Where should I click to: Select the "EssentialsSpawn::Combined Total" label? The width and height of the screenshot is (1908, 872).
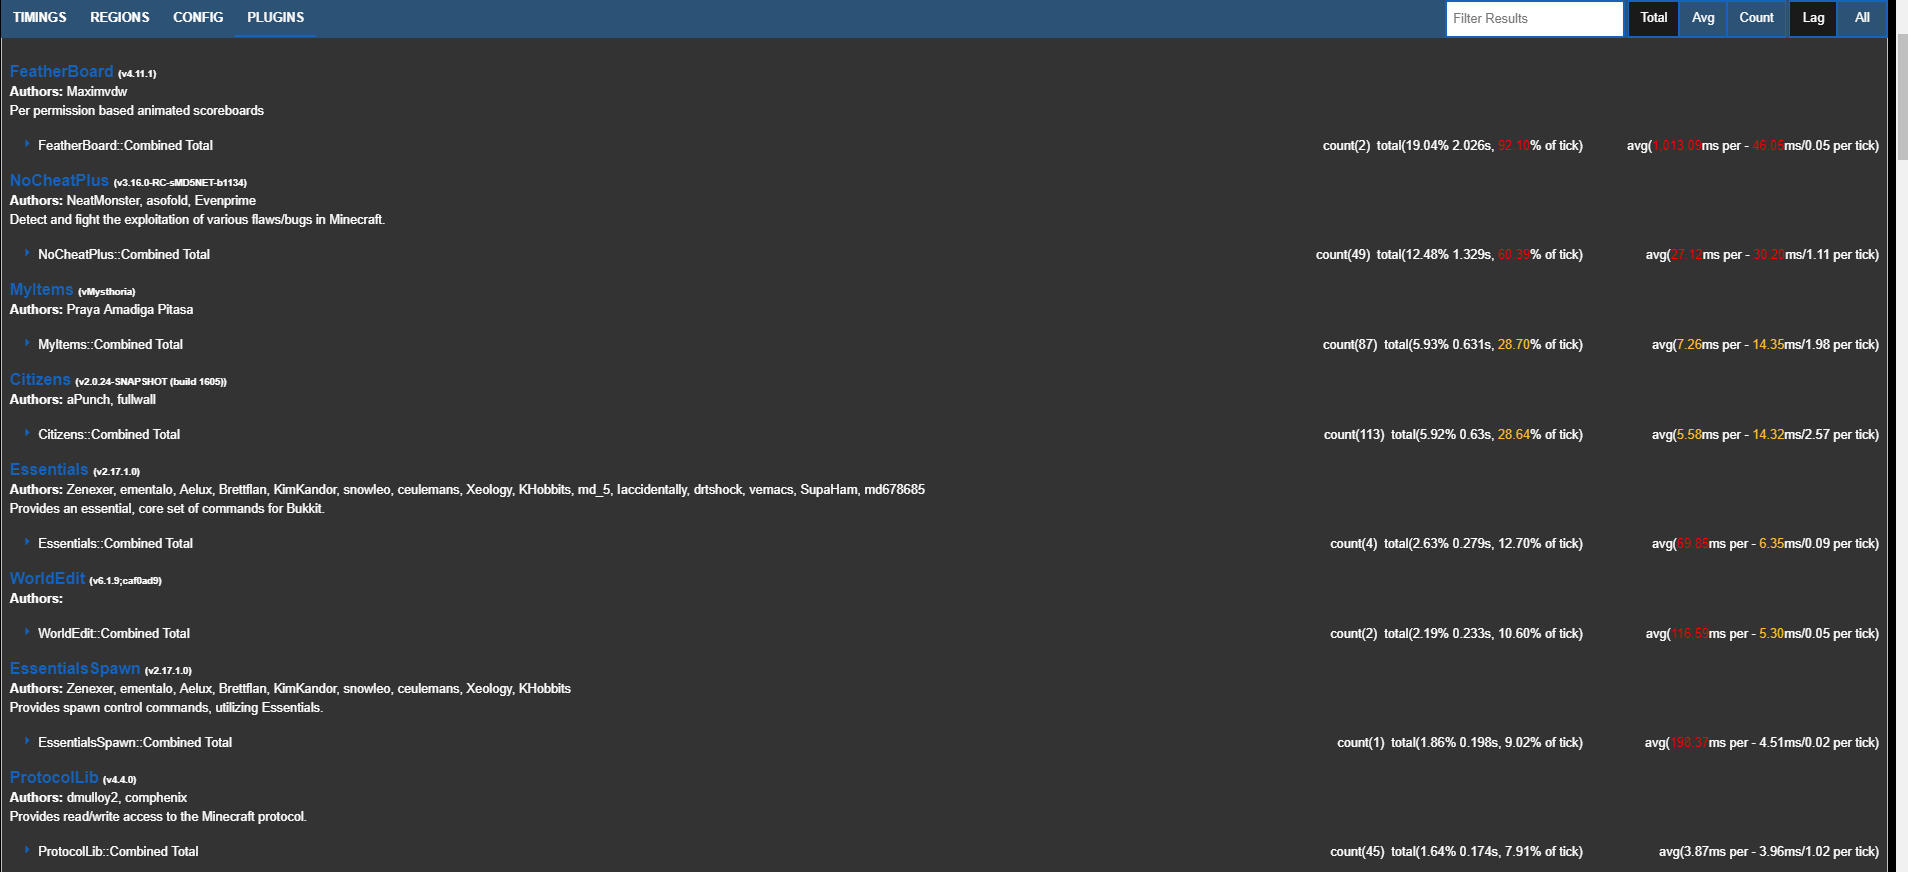(x=135, y=742)
